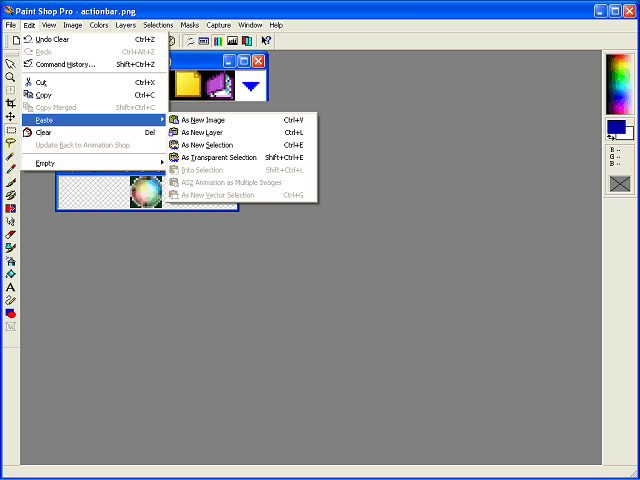
Task: Open the Image menu
Action: coord(73,25)
